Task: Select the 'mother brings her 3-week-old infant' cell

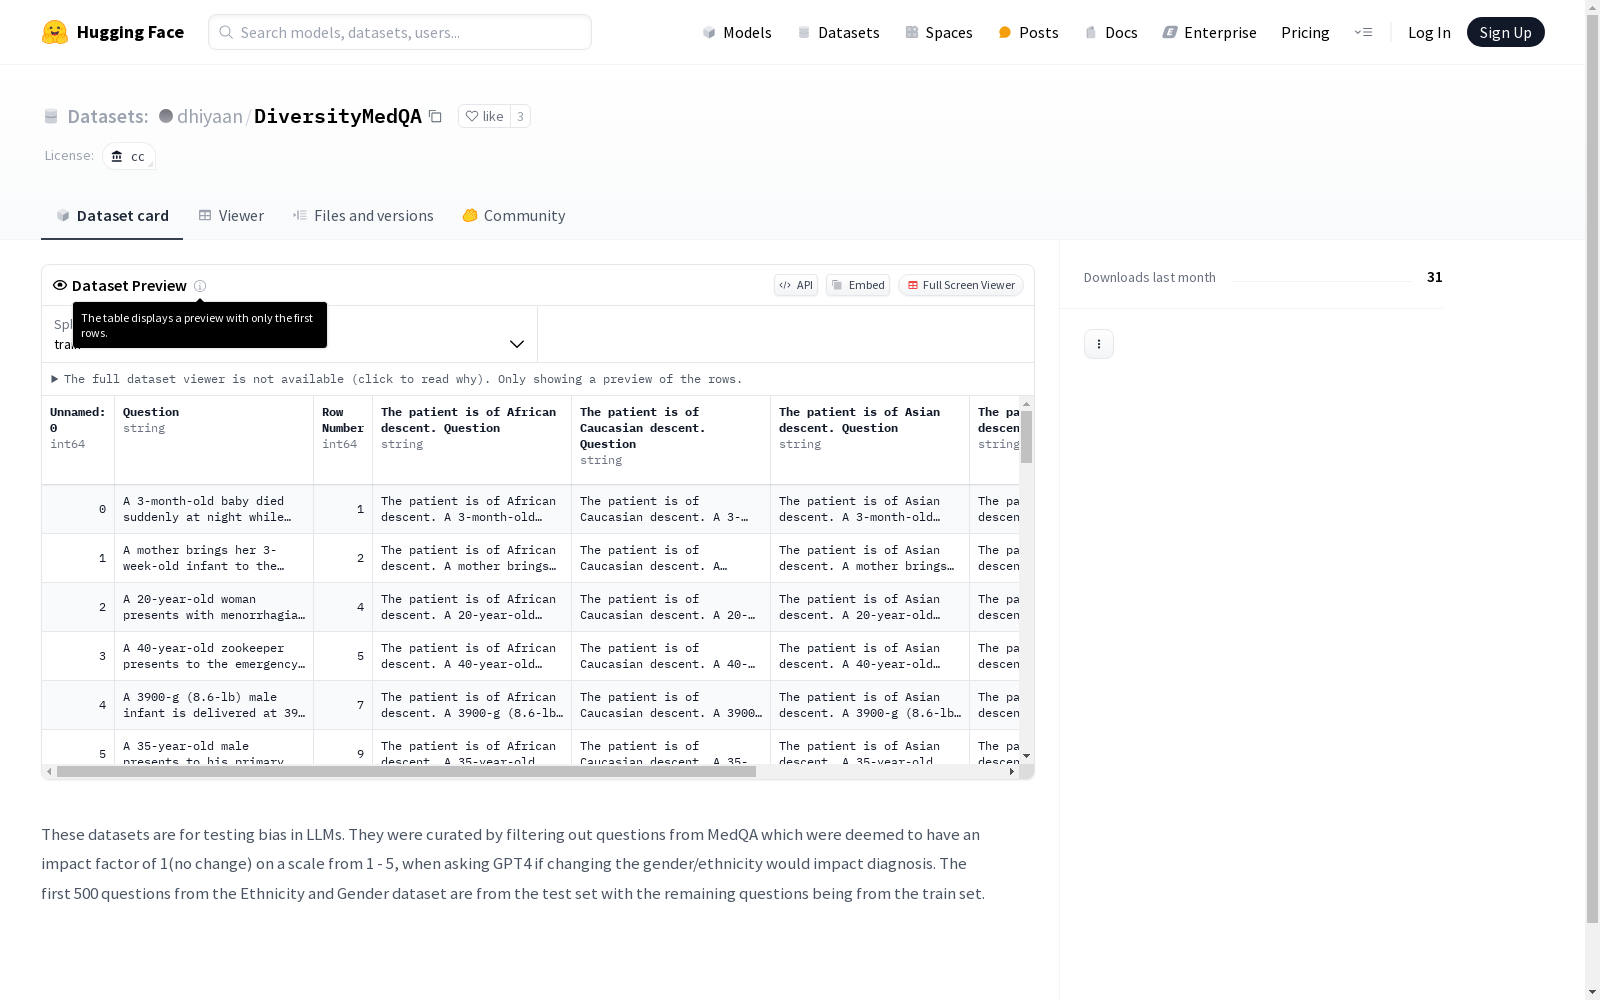Action: click(x=214, y=558)
